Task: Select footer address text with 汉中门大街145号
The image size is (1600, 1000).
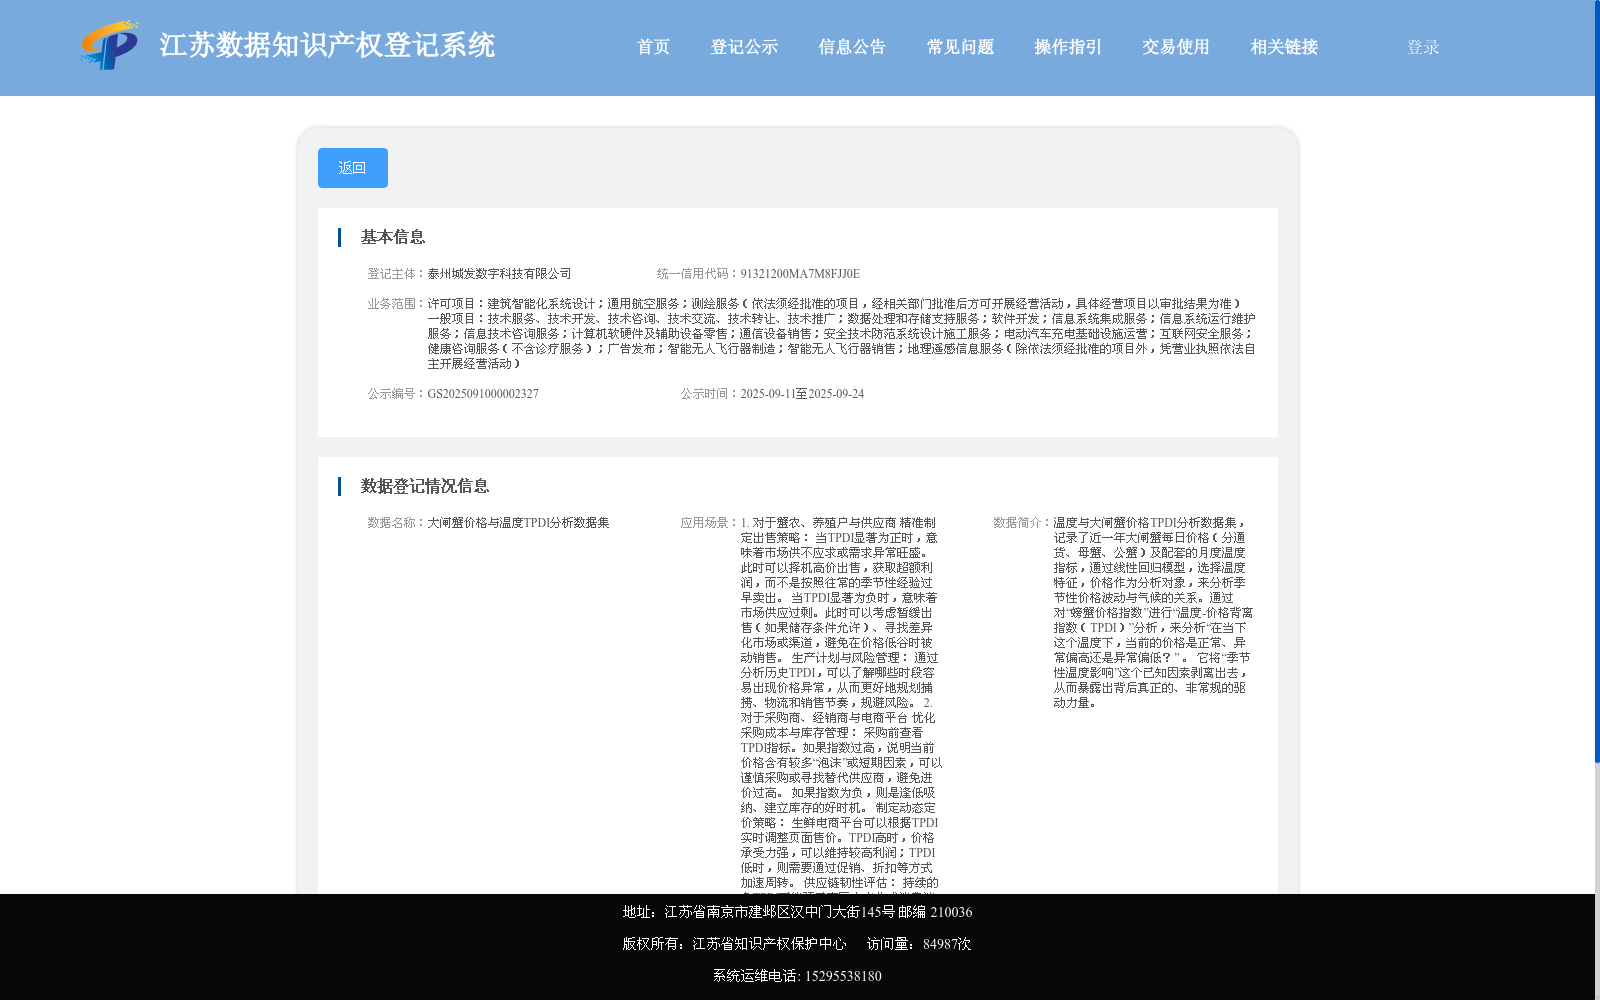Action: [797, 912]
